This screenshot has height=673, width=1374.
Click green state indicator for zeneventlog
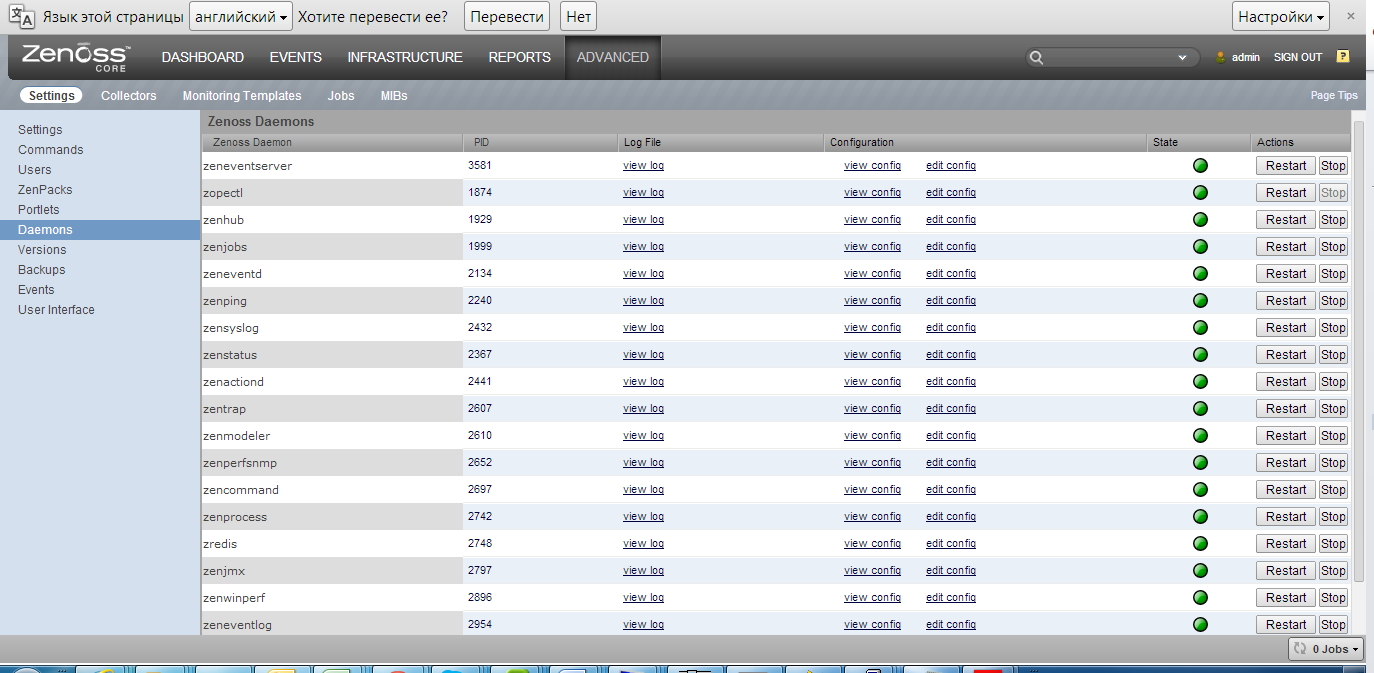pyautogui.click(x=1200, y=625)
